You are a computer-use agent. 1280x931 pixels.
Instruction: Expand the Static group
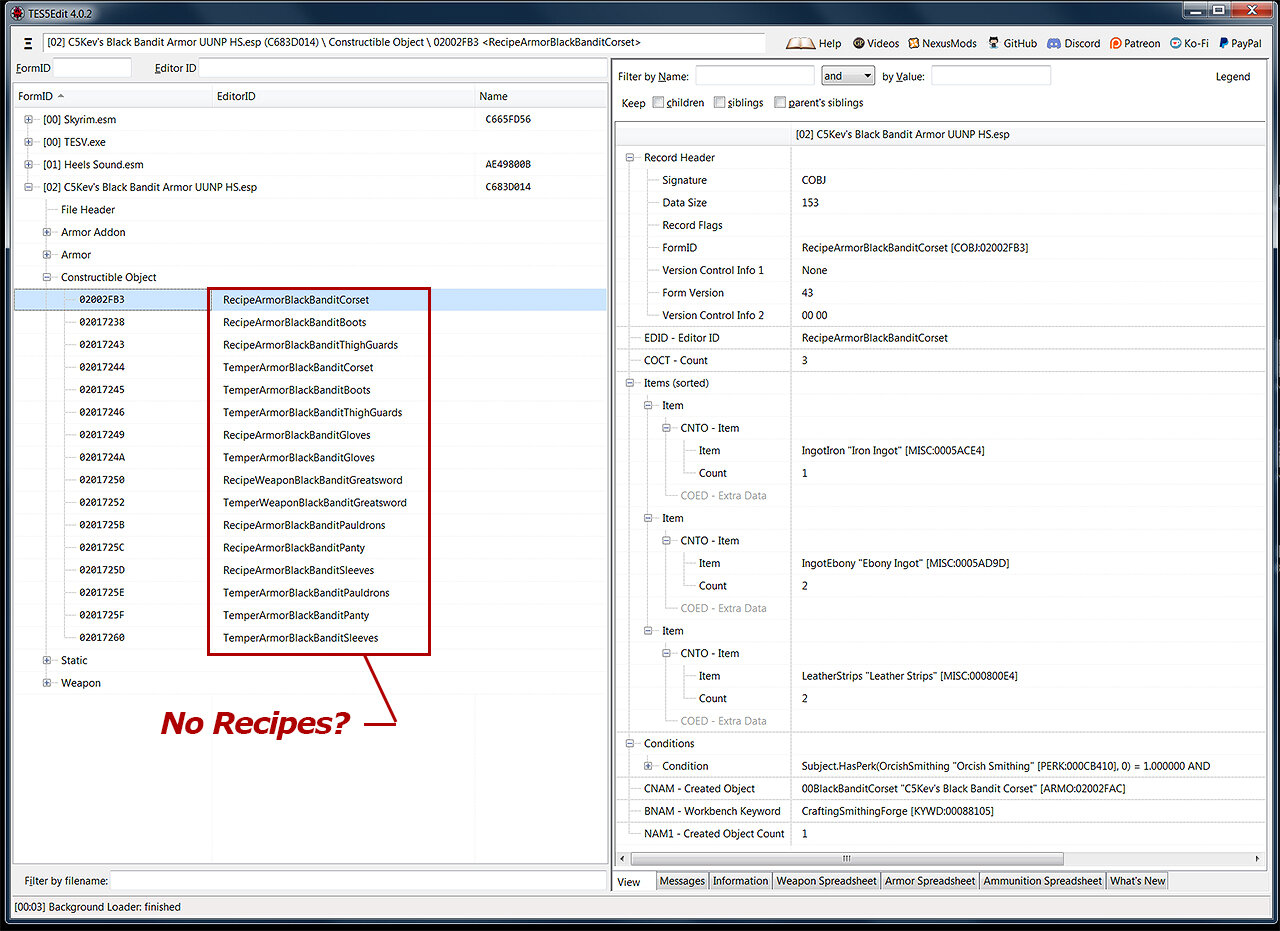point(47,660)
